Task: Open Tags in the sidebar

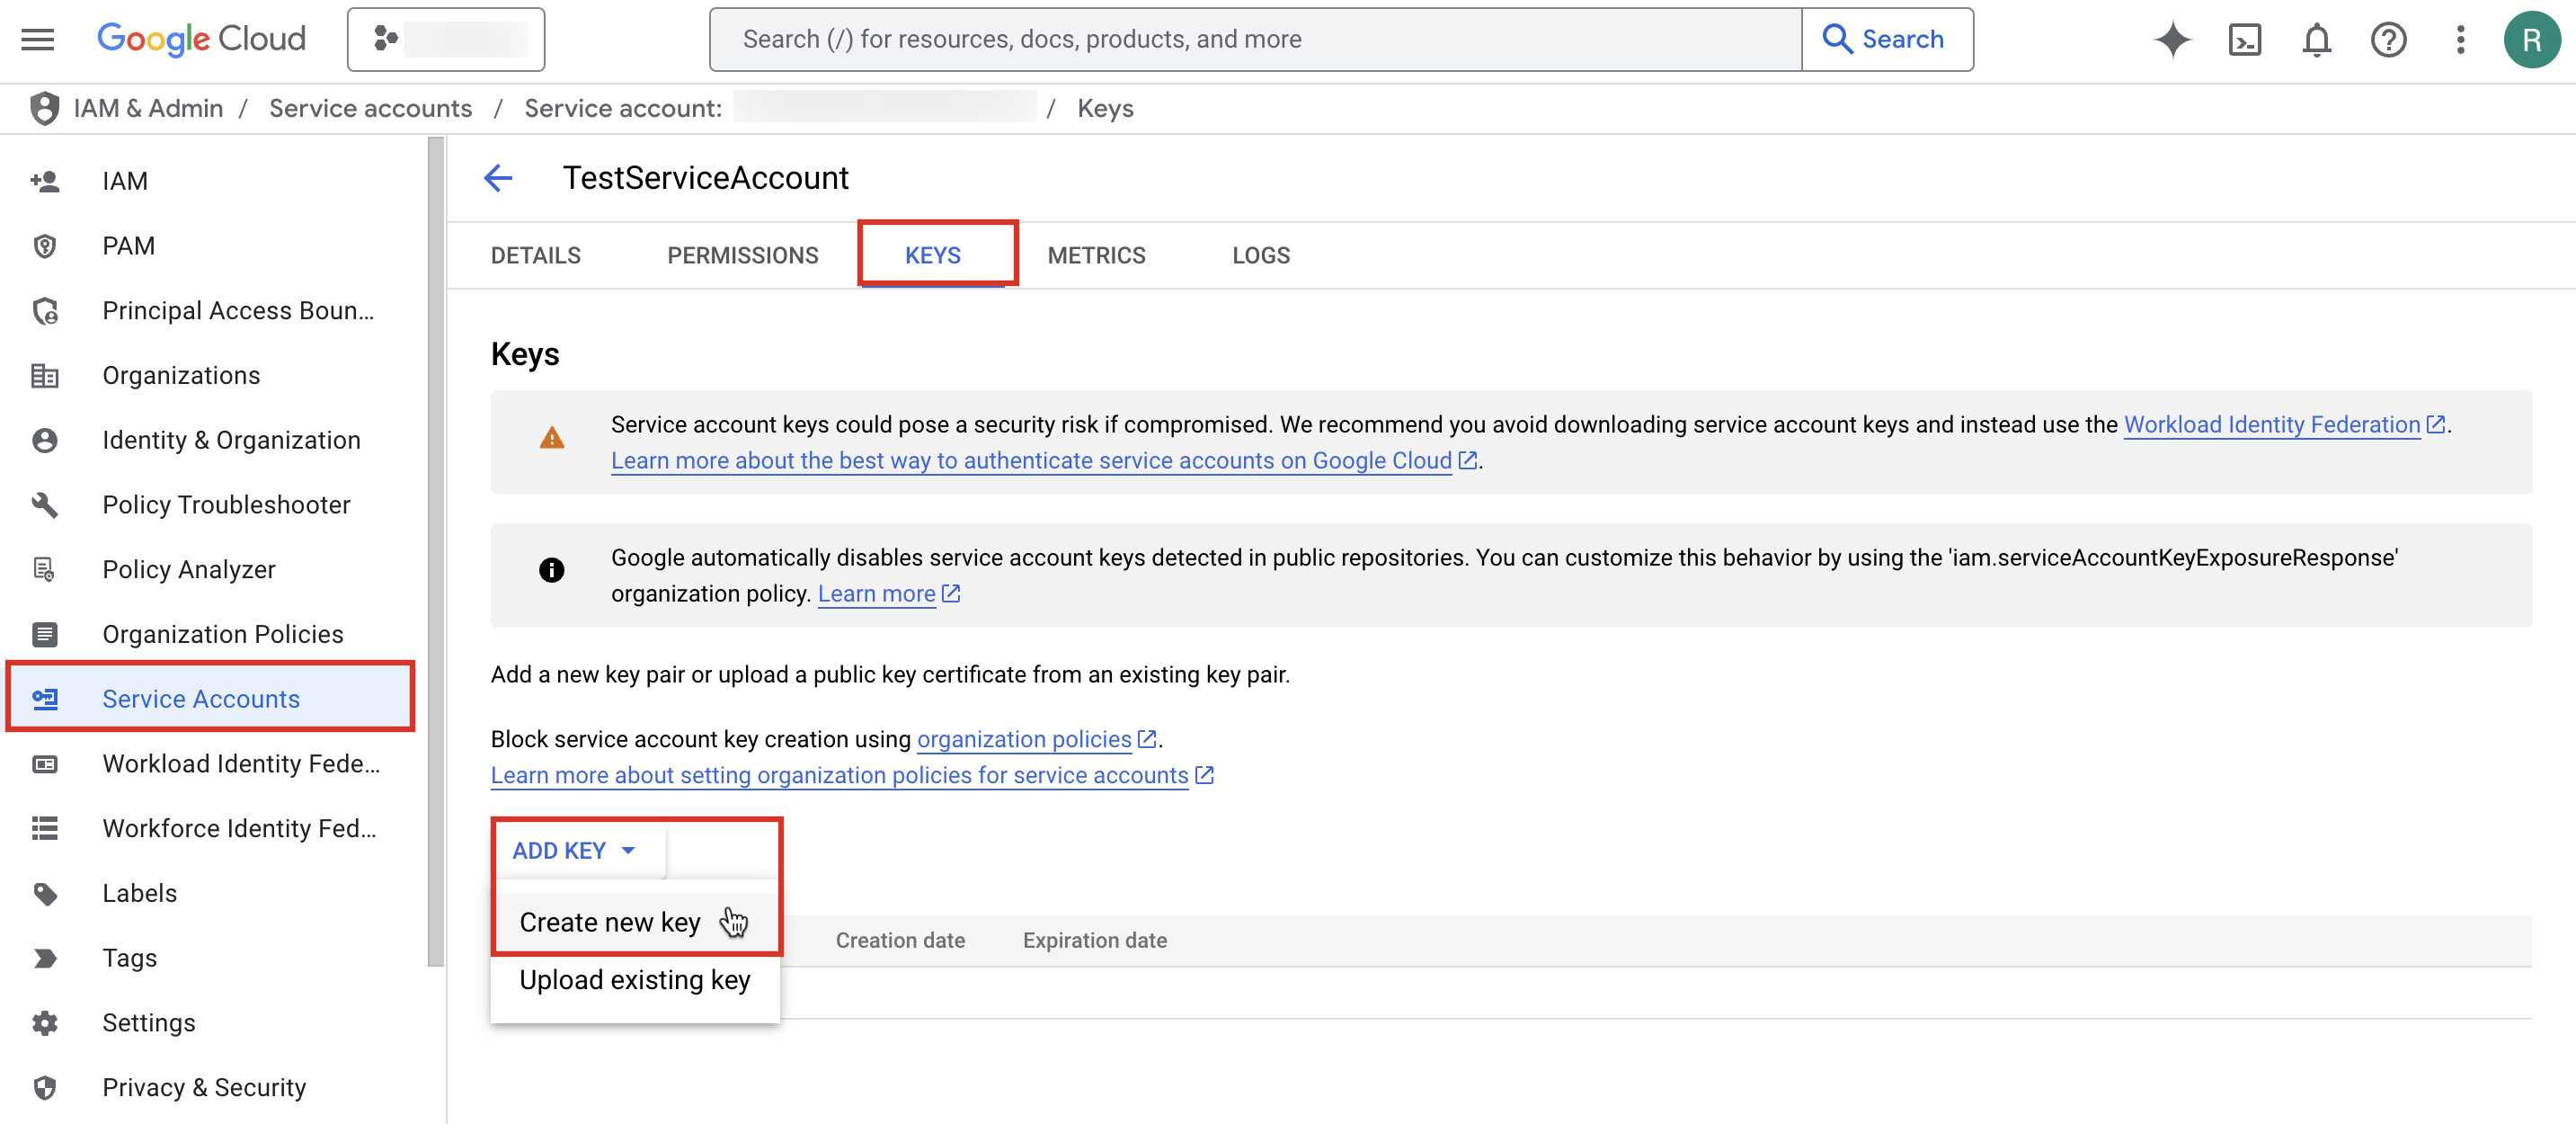Action: tap(130, 958)
